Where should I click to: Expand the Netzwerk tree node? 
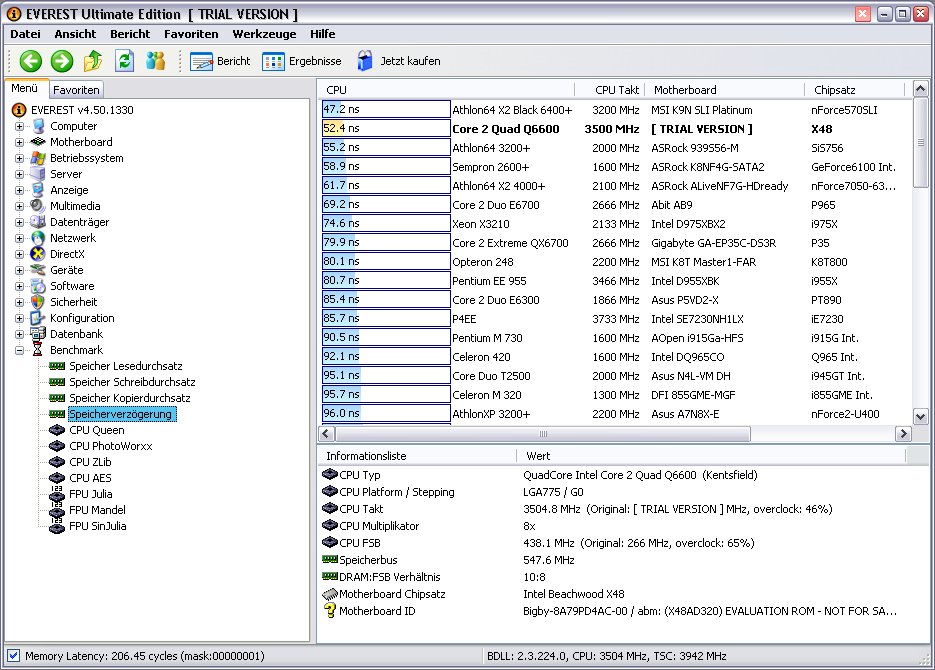pos(20,238)
